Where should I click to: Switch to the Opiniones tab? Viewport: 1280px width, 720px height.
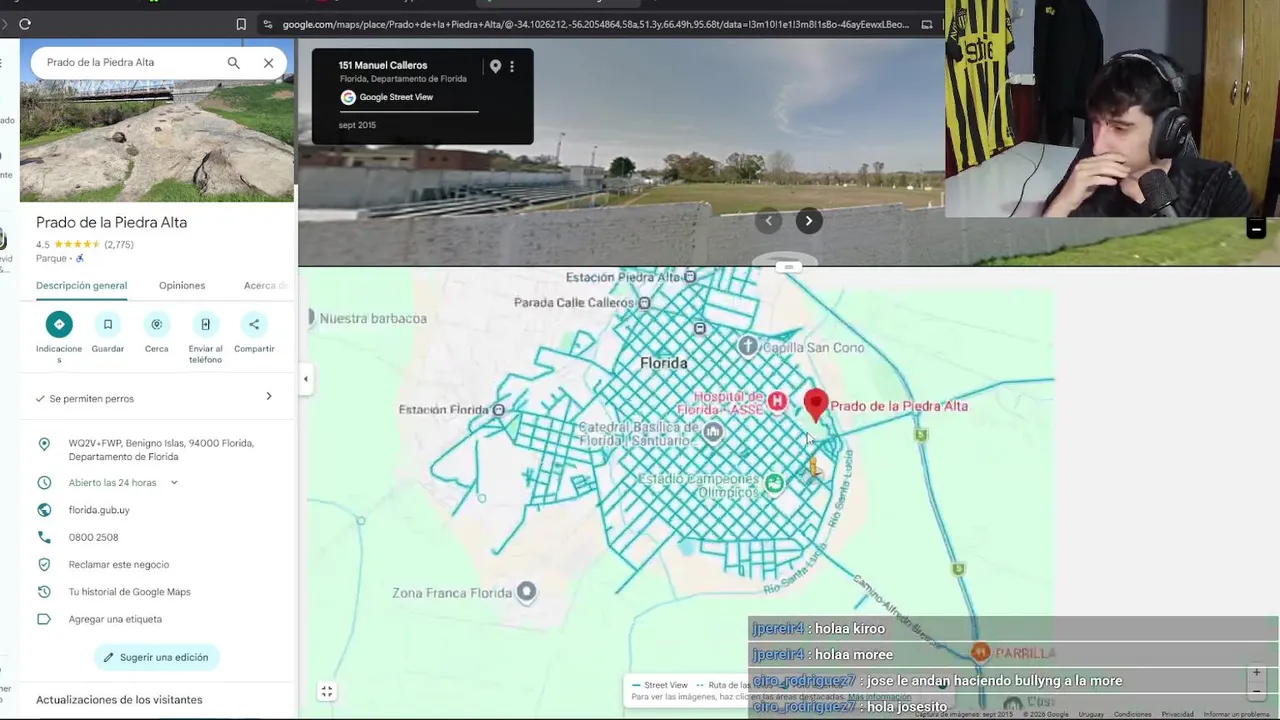(x=182, y=286)
